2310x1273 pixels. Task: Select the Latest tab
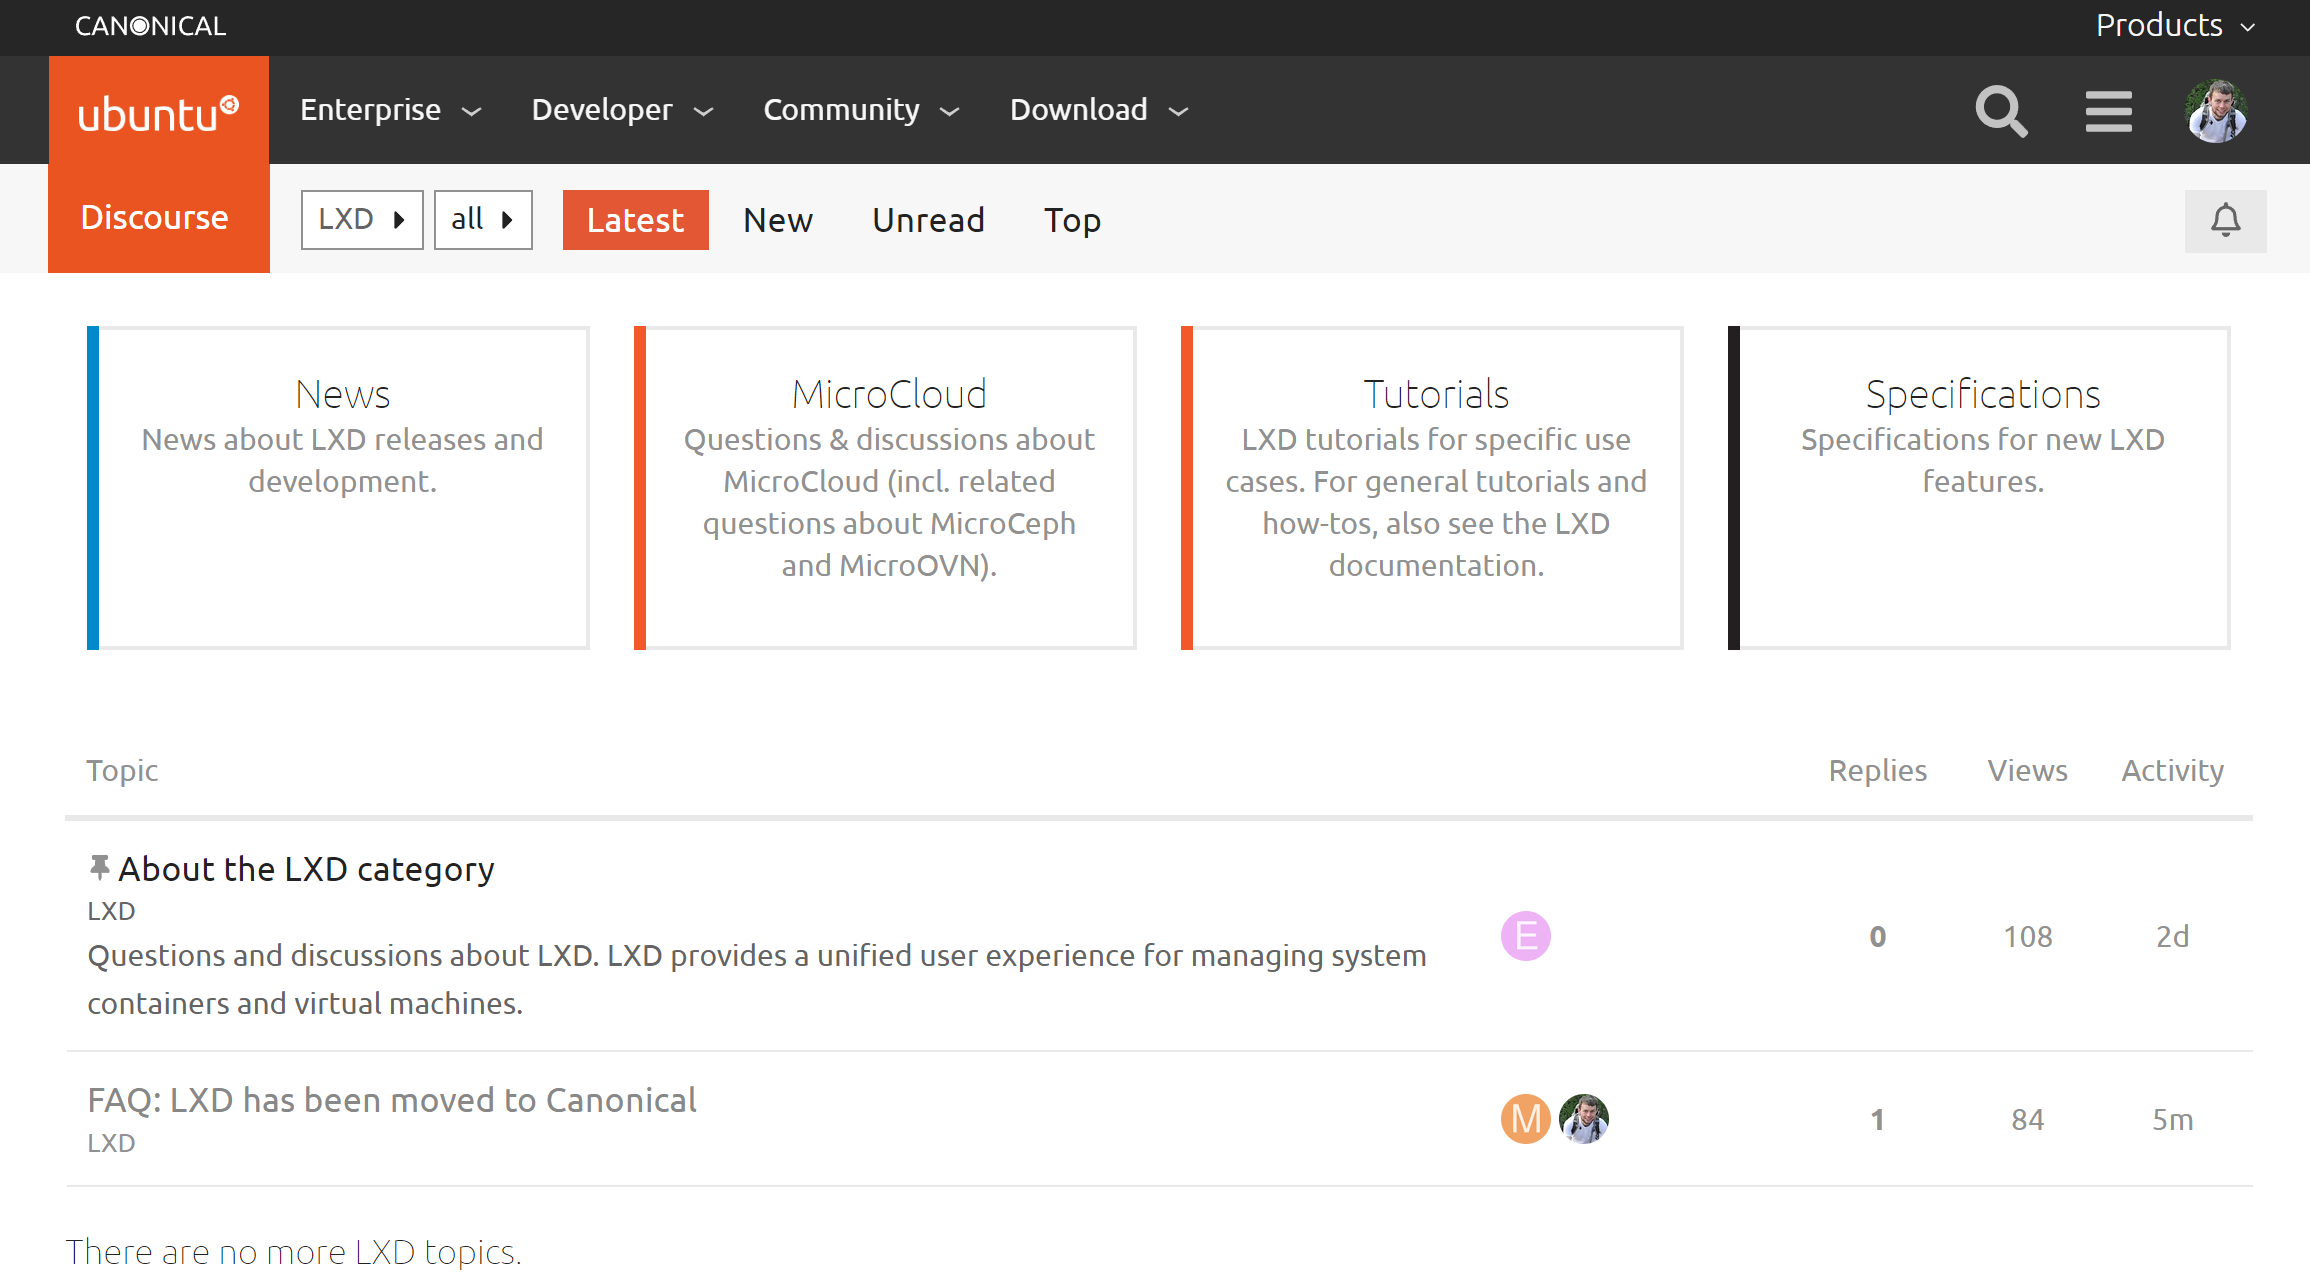click(x=635, y=220)
